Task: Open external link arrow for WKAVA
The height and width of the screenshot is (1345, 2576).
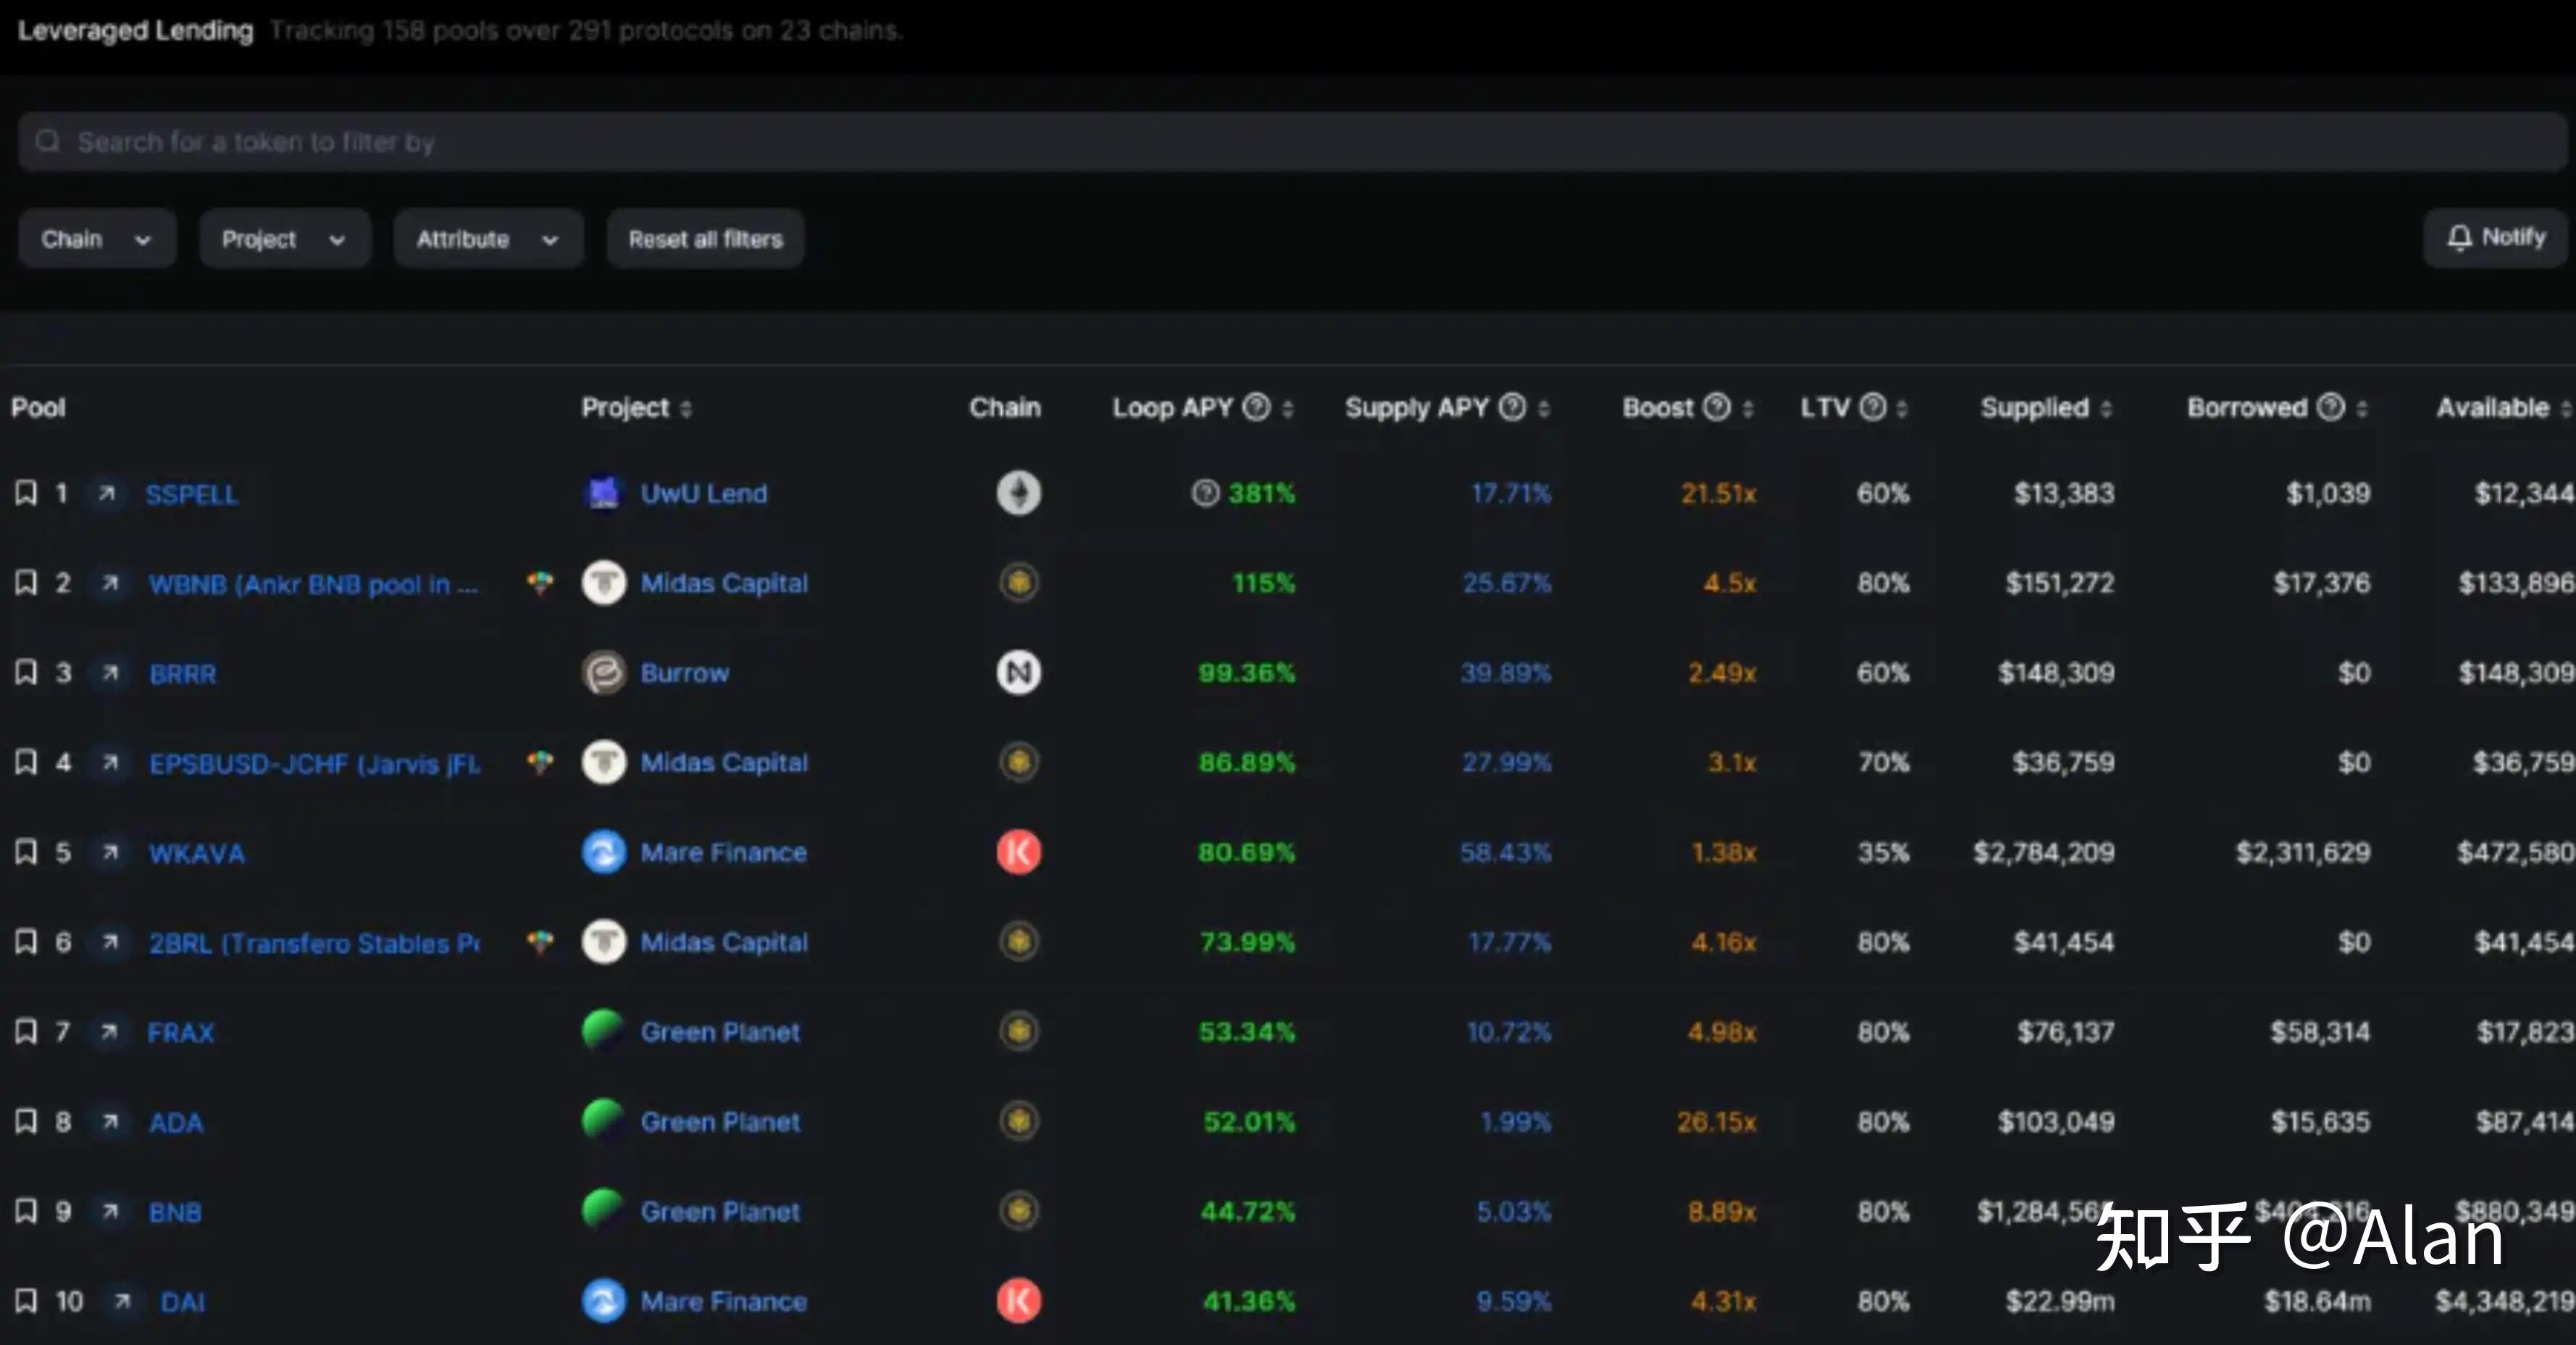Action: click(110, 852)
